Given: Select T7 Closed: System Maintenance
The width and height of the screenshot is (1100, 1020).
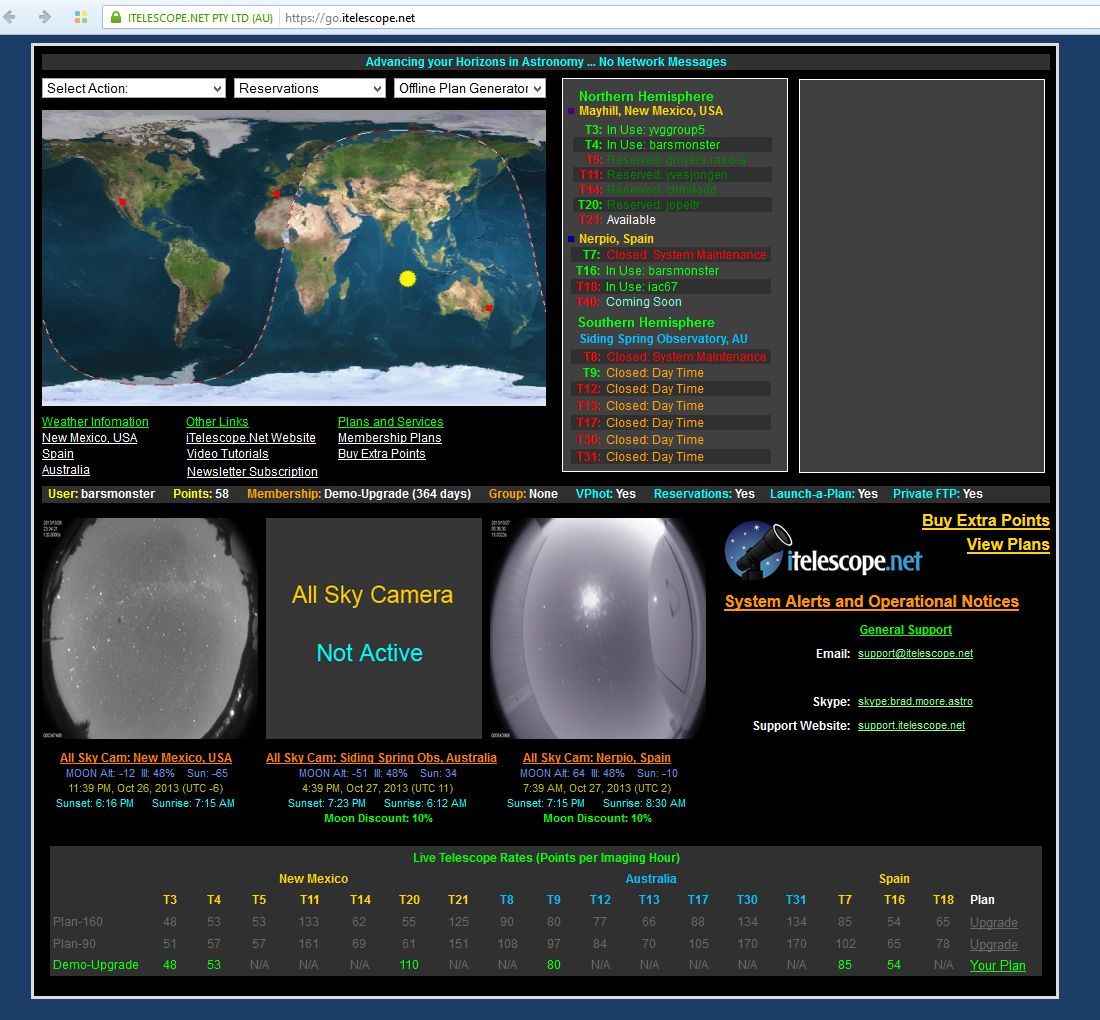Looking at the screenshot, I should pos(674,255).
